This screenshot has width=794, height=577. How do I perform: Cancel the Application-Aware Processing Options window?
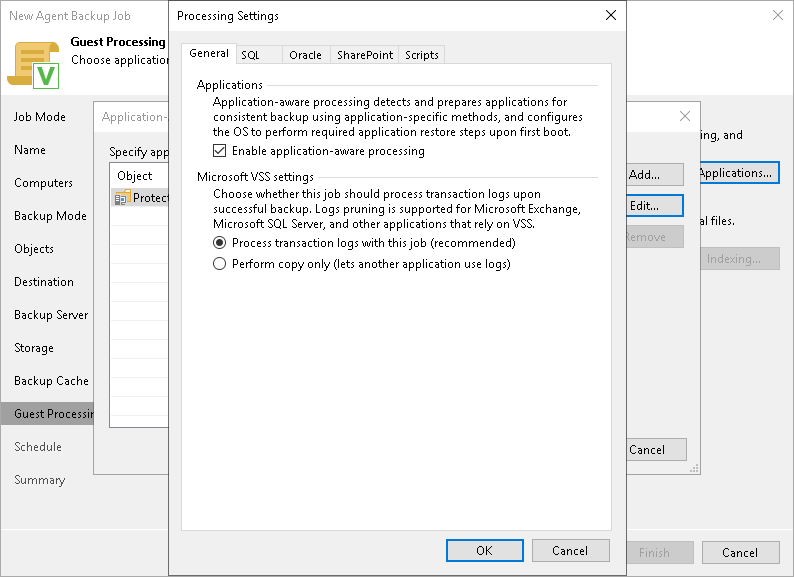coord(657,449)
